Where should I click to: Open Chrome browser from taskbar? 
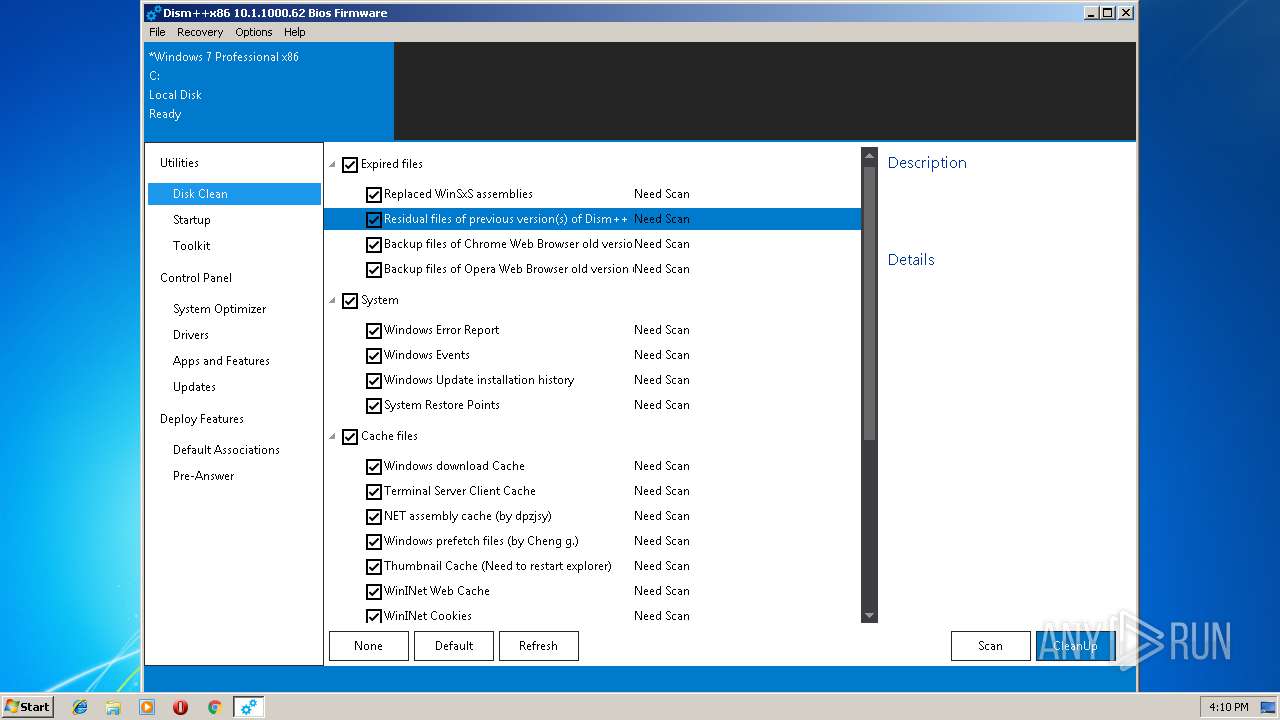pos(214,707)
